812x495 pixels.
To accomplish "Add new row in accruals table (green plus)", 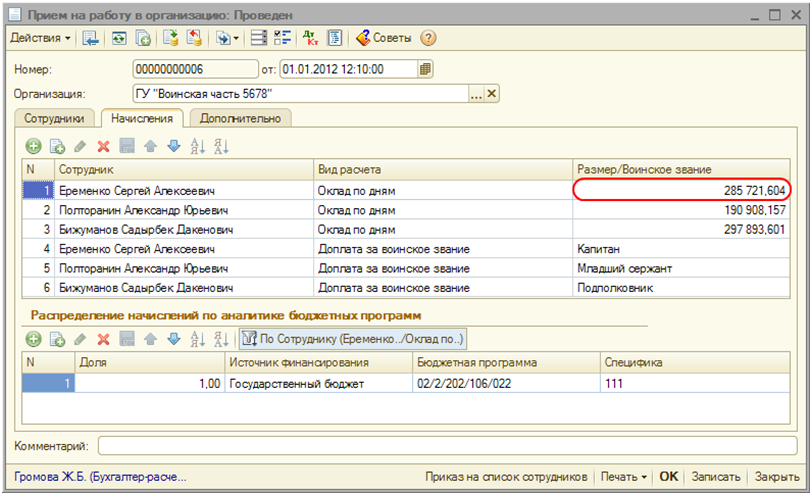I will click(x=33, y=146).
